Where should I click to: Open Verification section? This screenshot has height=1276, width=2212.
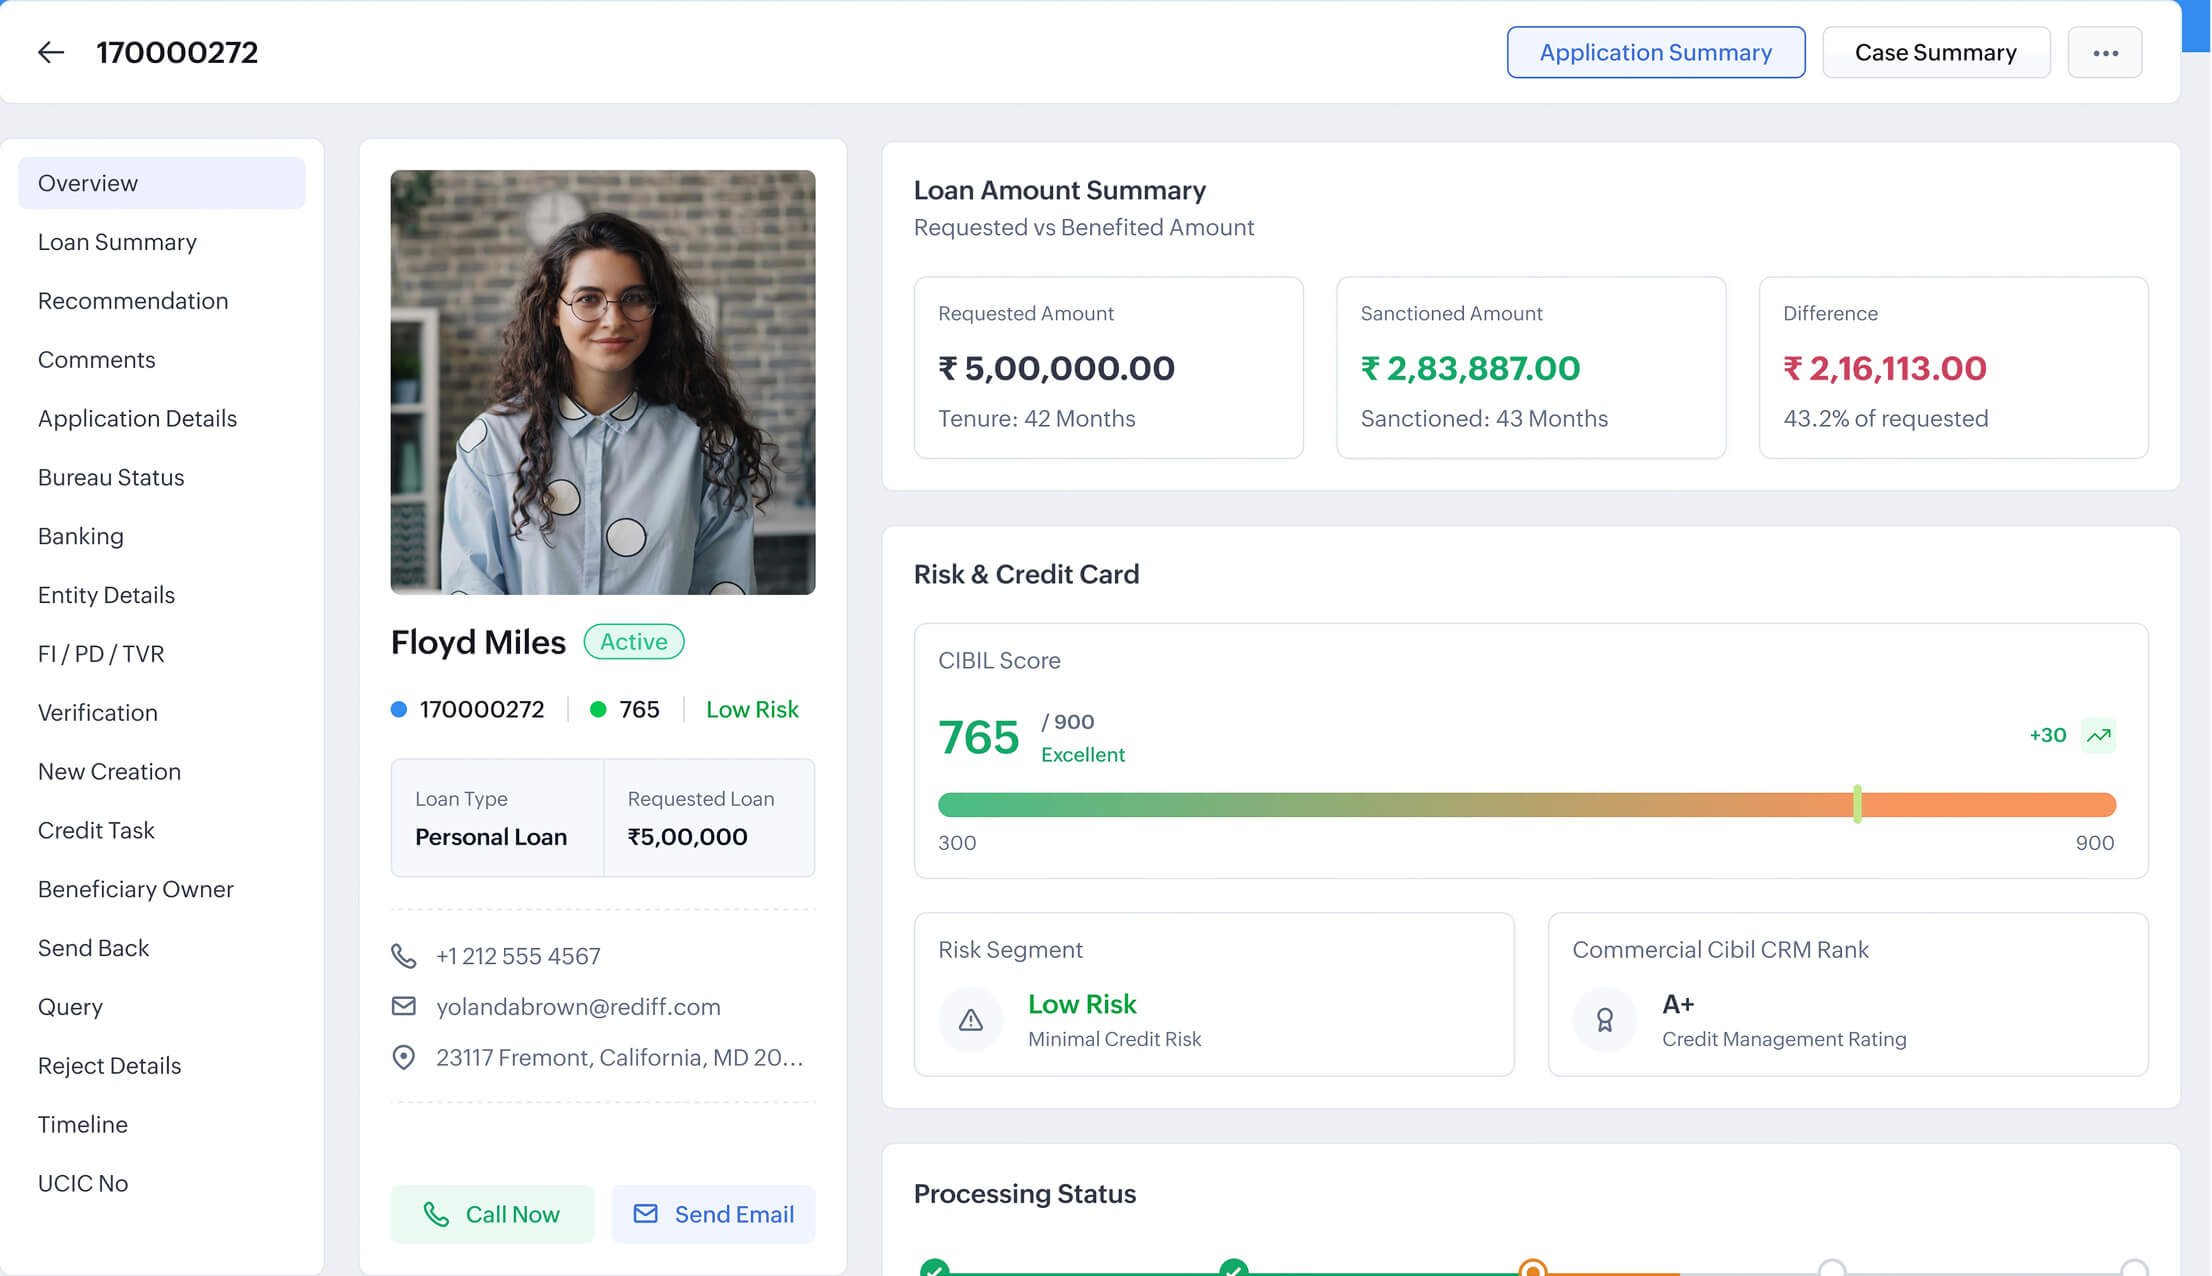point(162,713)
